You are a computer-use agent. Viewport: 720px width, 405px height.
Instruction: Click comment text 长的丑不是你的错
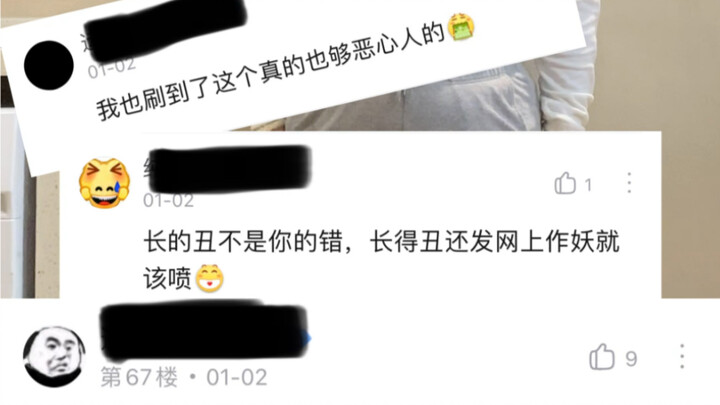click(x=243, y=242)
